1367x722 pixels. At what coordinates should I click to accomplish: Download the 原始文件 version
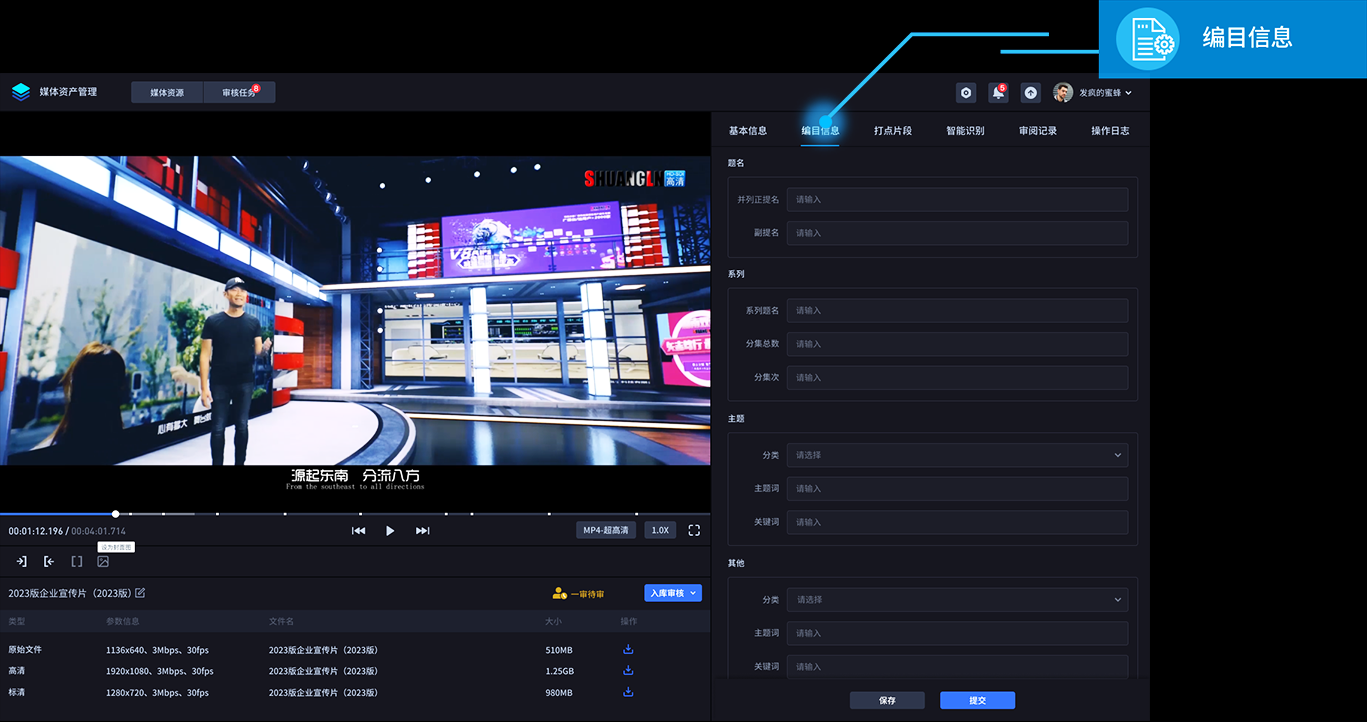click(628, 649)
